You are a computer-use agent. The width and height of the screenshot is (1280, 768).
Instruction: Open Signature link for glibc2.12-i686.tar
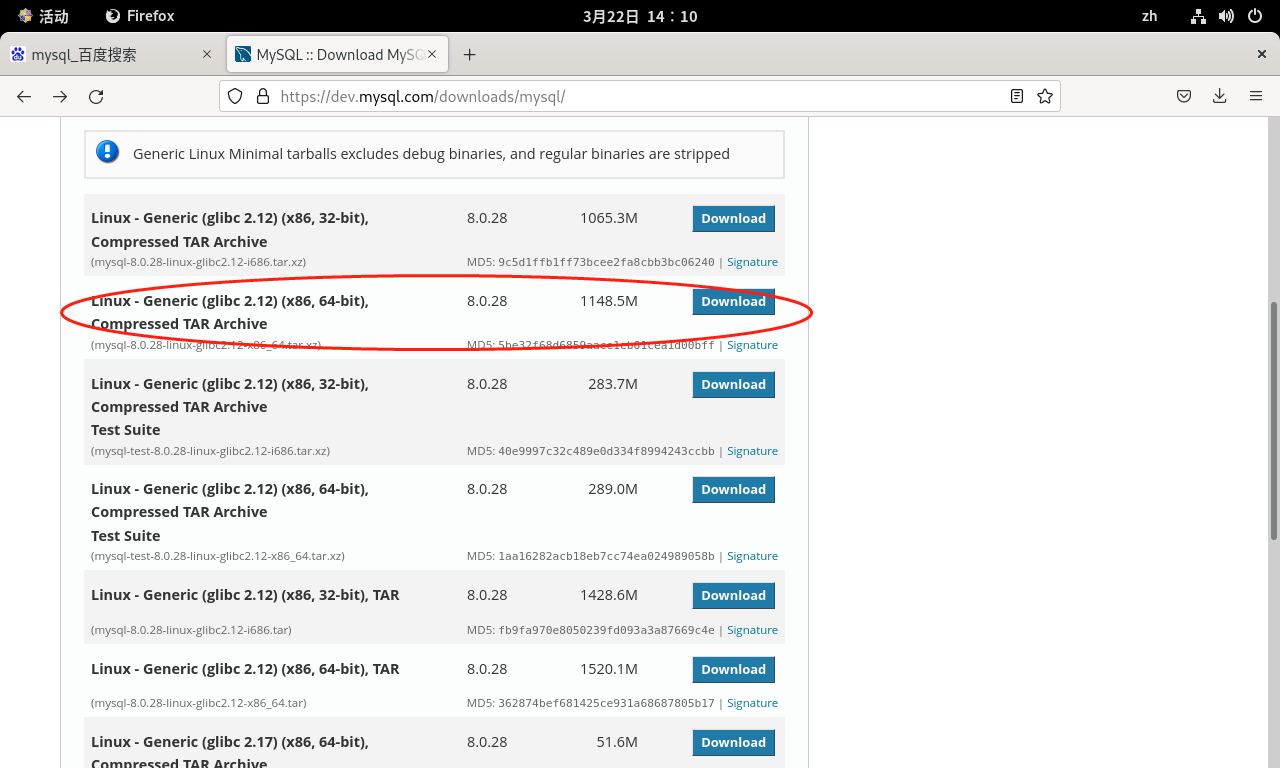click(x=752, y=630)
